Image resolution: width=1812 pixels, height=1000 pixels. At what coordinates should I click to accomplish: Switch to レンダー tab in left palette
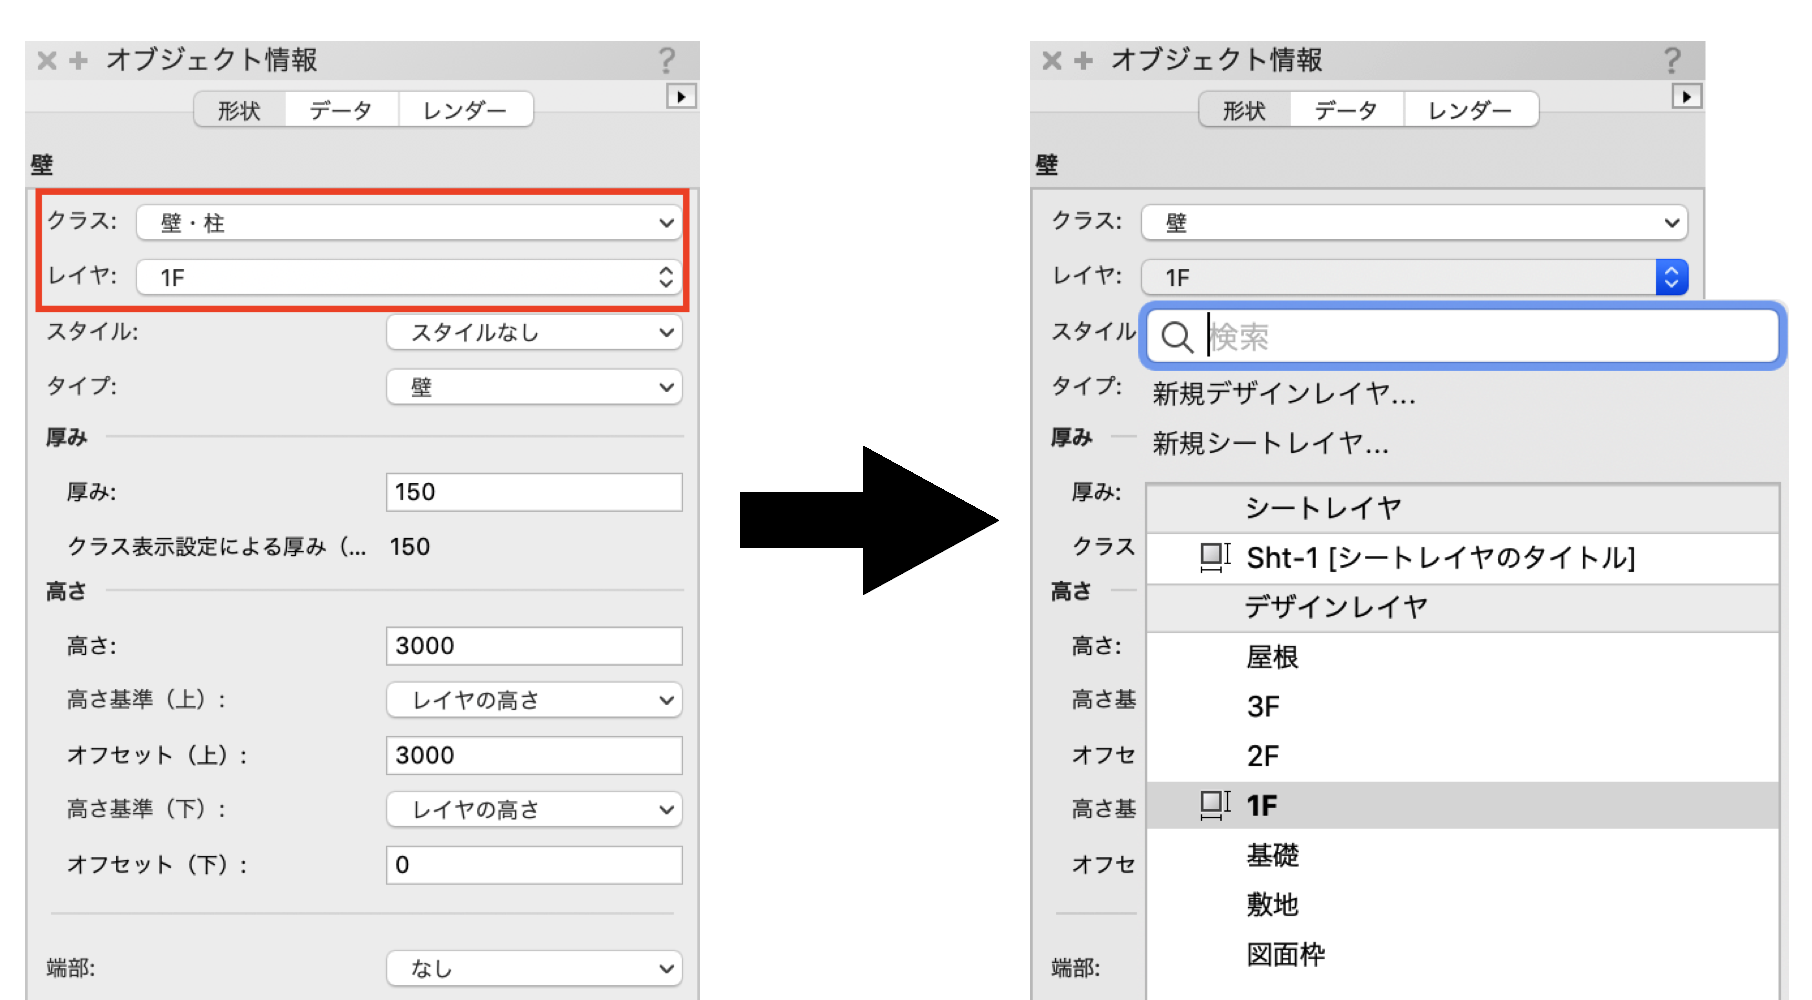[x=465, y=110]
